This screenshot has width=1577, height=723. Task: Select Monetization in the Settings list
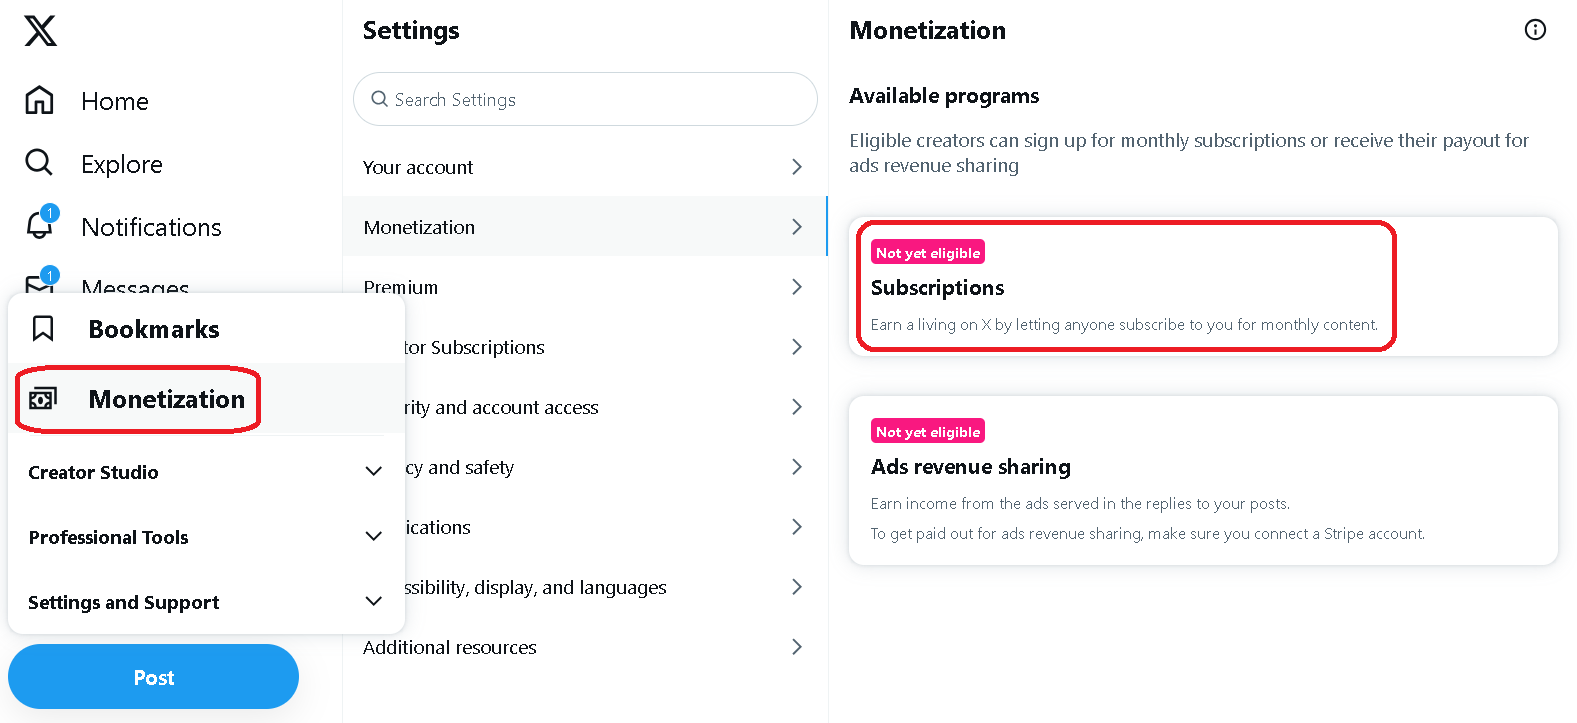pyautogui.click(x=584, y=227)
